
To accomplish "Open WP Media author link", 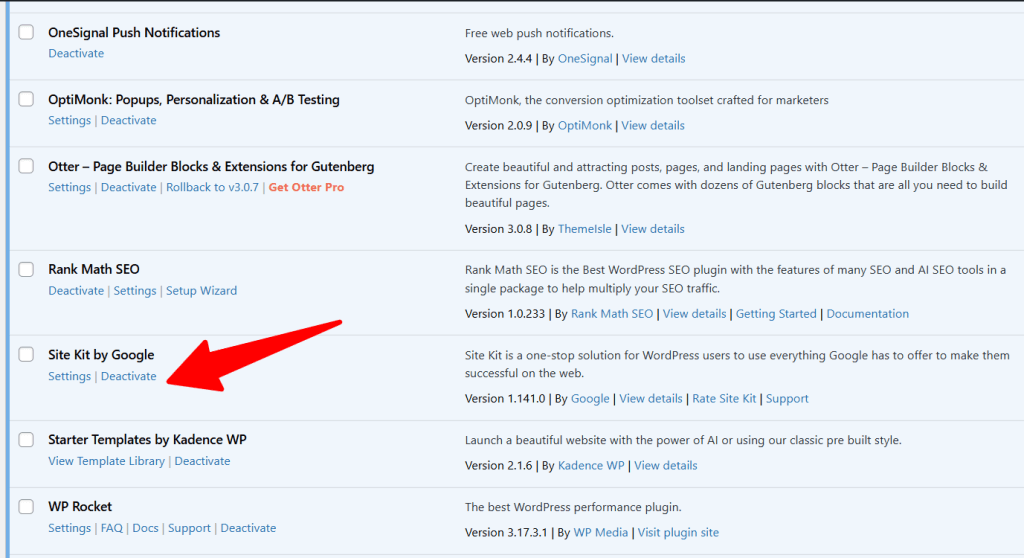I will (600, 533).
